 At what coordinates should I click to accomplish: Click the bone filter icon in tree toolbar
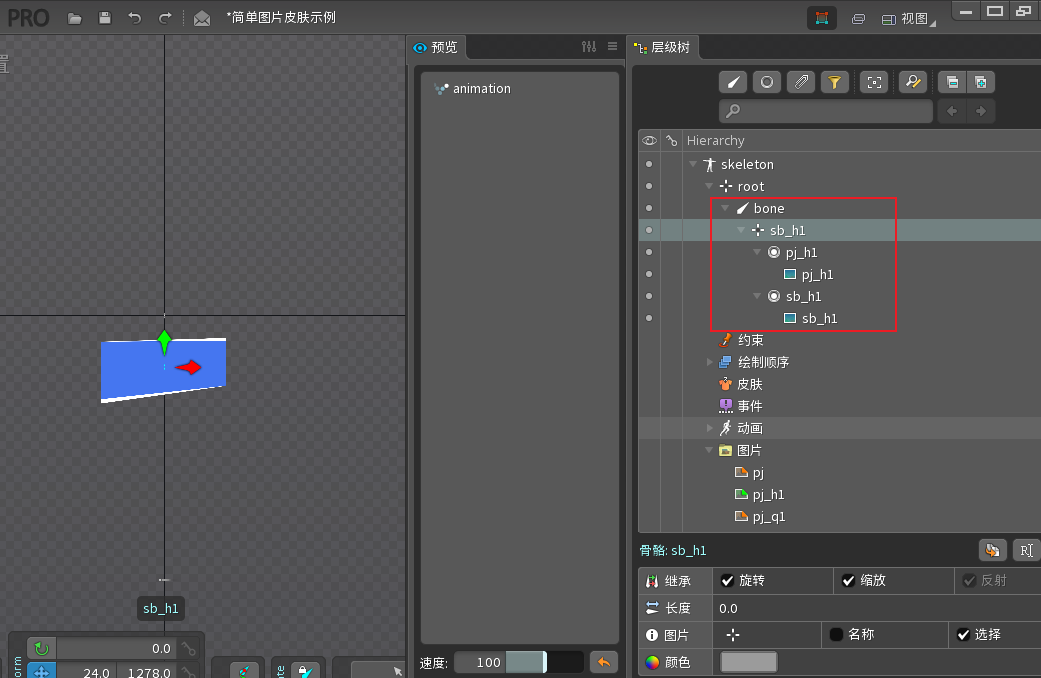tap(733, 82)
